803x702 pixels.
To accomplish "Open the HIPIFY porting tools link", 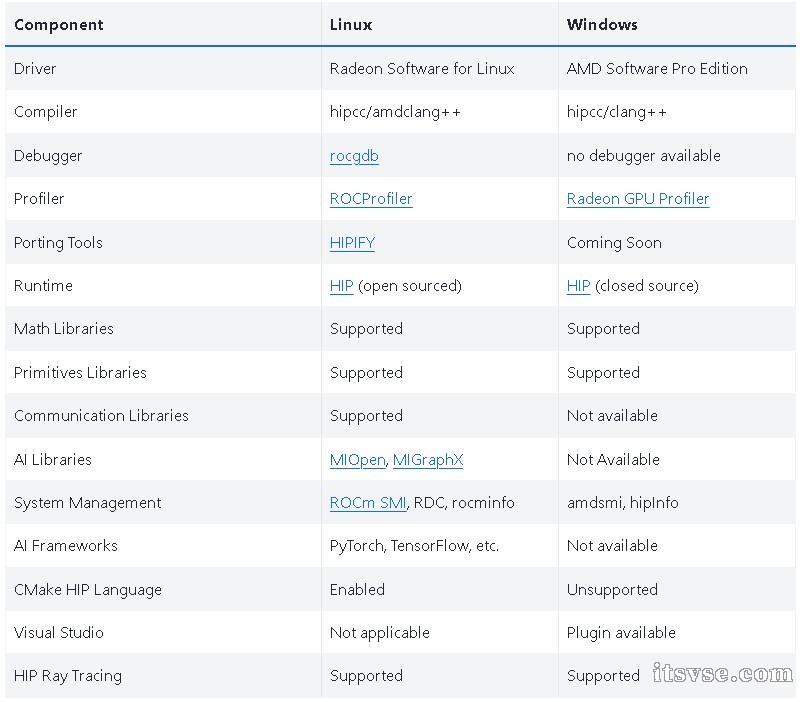I will [x=352, y=242].
